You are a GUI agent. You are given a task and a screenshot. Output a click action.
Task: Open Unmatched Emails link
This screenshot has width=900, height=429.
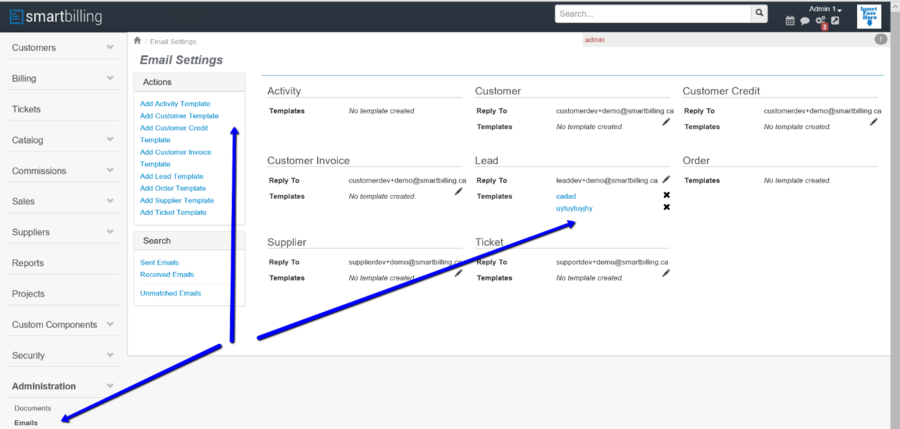tap(170, 293)
